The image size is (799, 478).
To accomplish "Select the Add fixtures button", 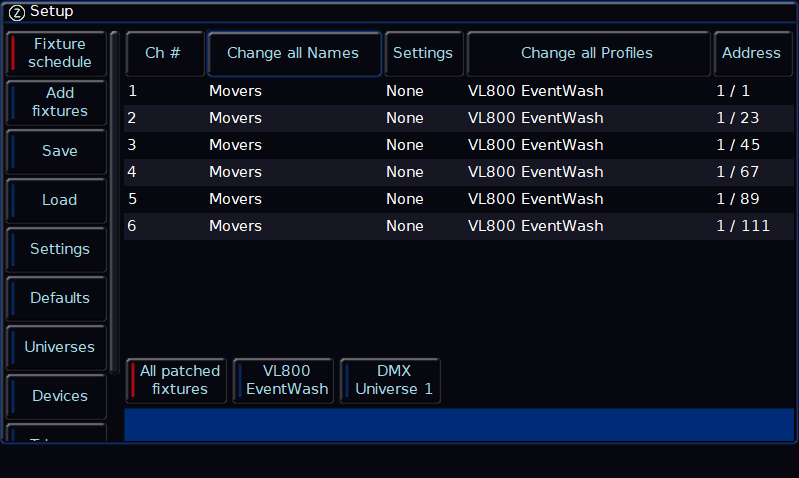I will coord(57,102).
